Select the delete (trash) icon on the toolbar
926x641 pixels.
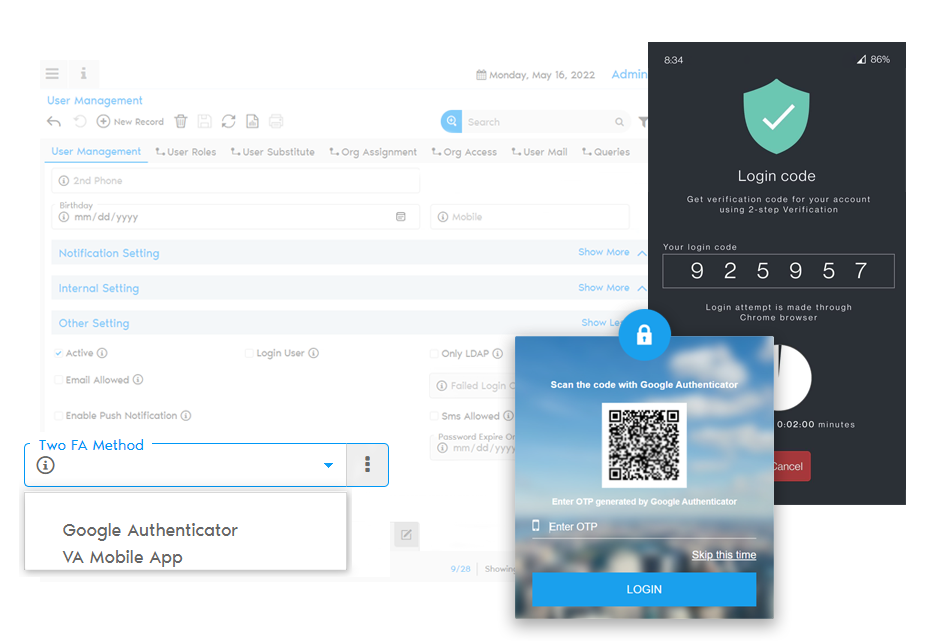tap(180, 121)
